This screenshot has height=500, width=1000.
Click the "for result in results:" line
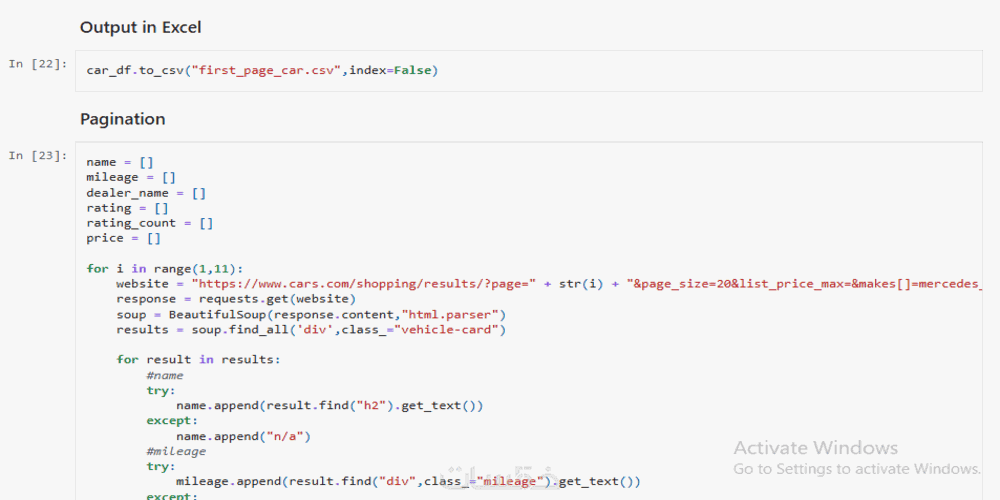pos(199,360)
